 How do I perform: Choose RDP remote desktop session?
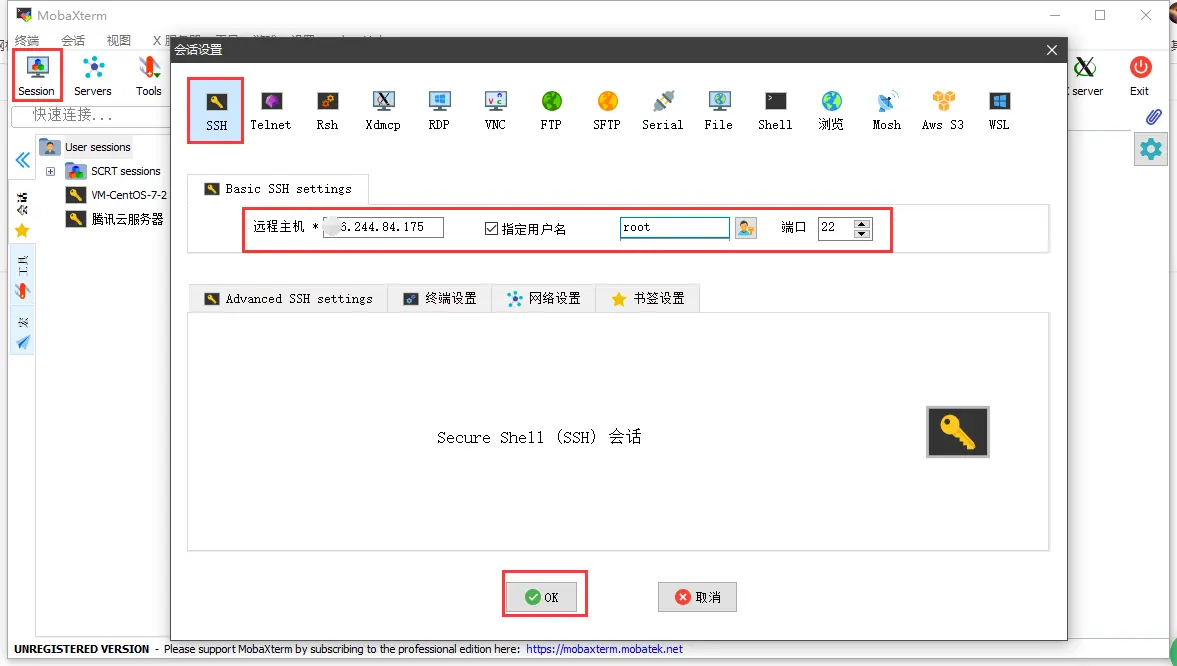(439, 110)
